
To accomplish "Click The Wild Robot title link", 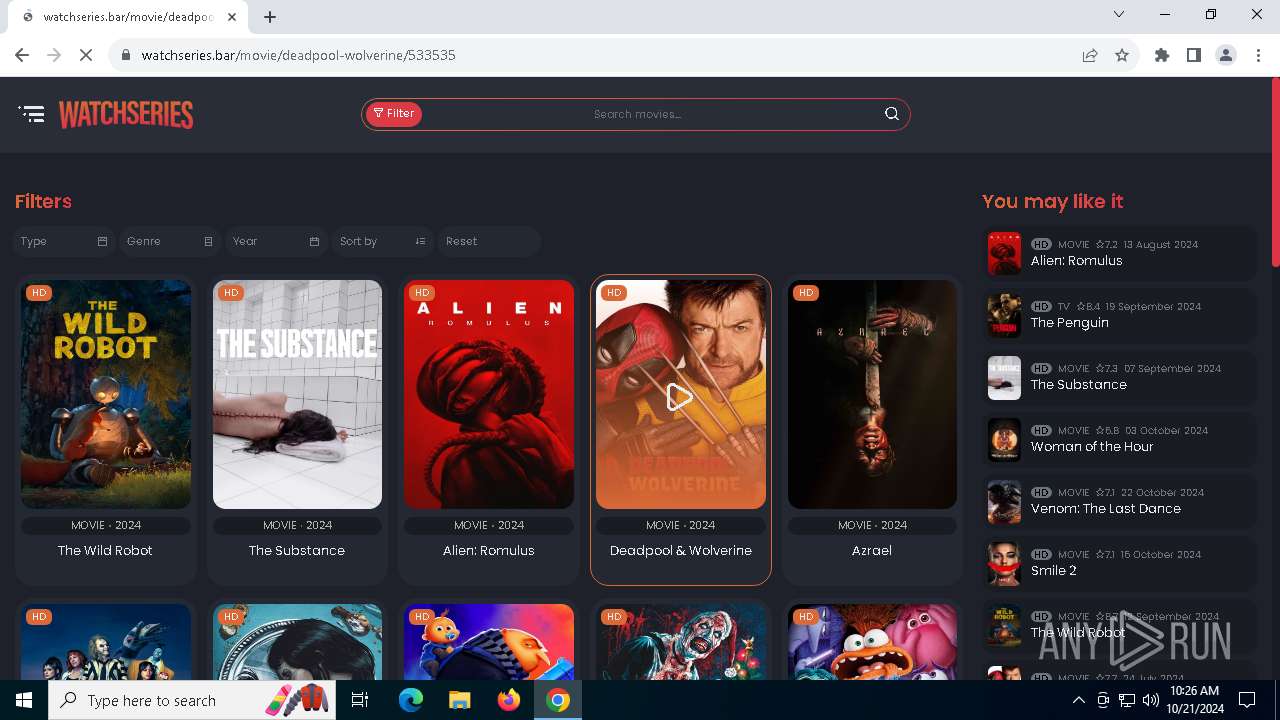I will tap(105, 550).
